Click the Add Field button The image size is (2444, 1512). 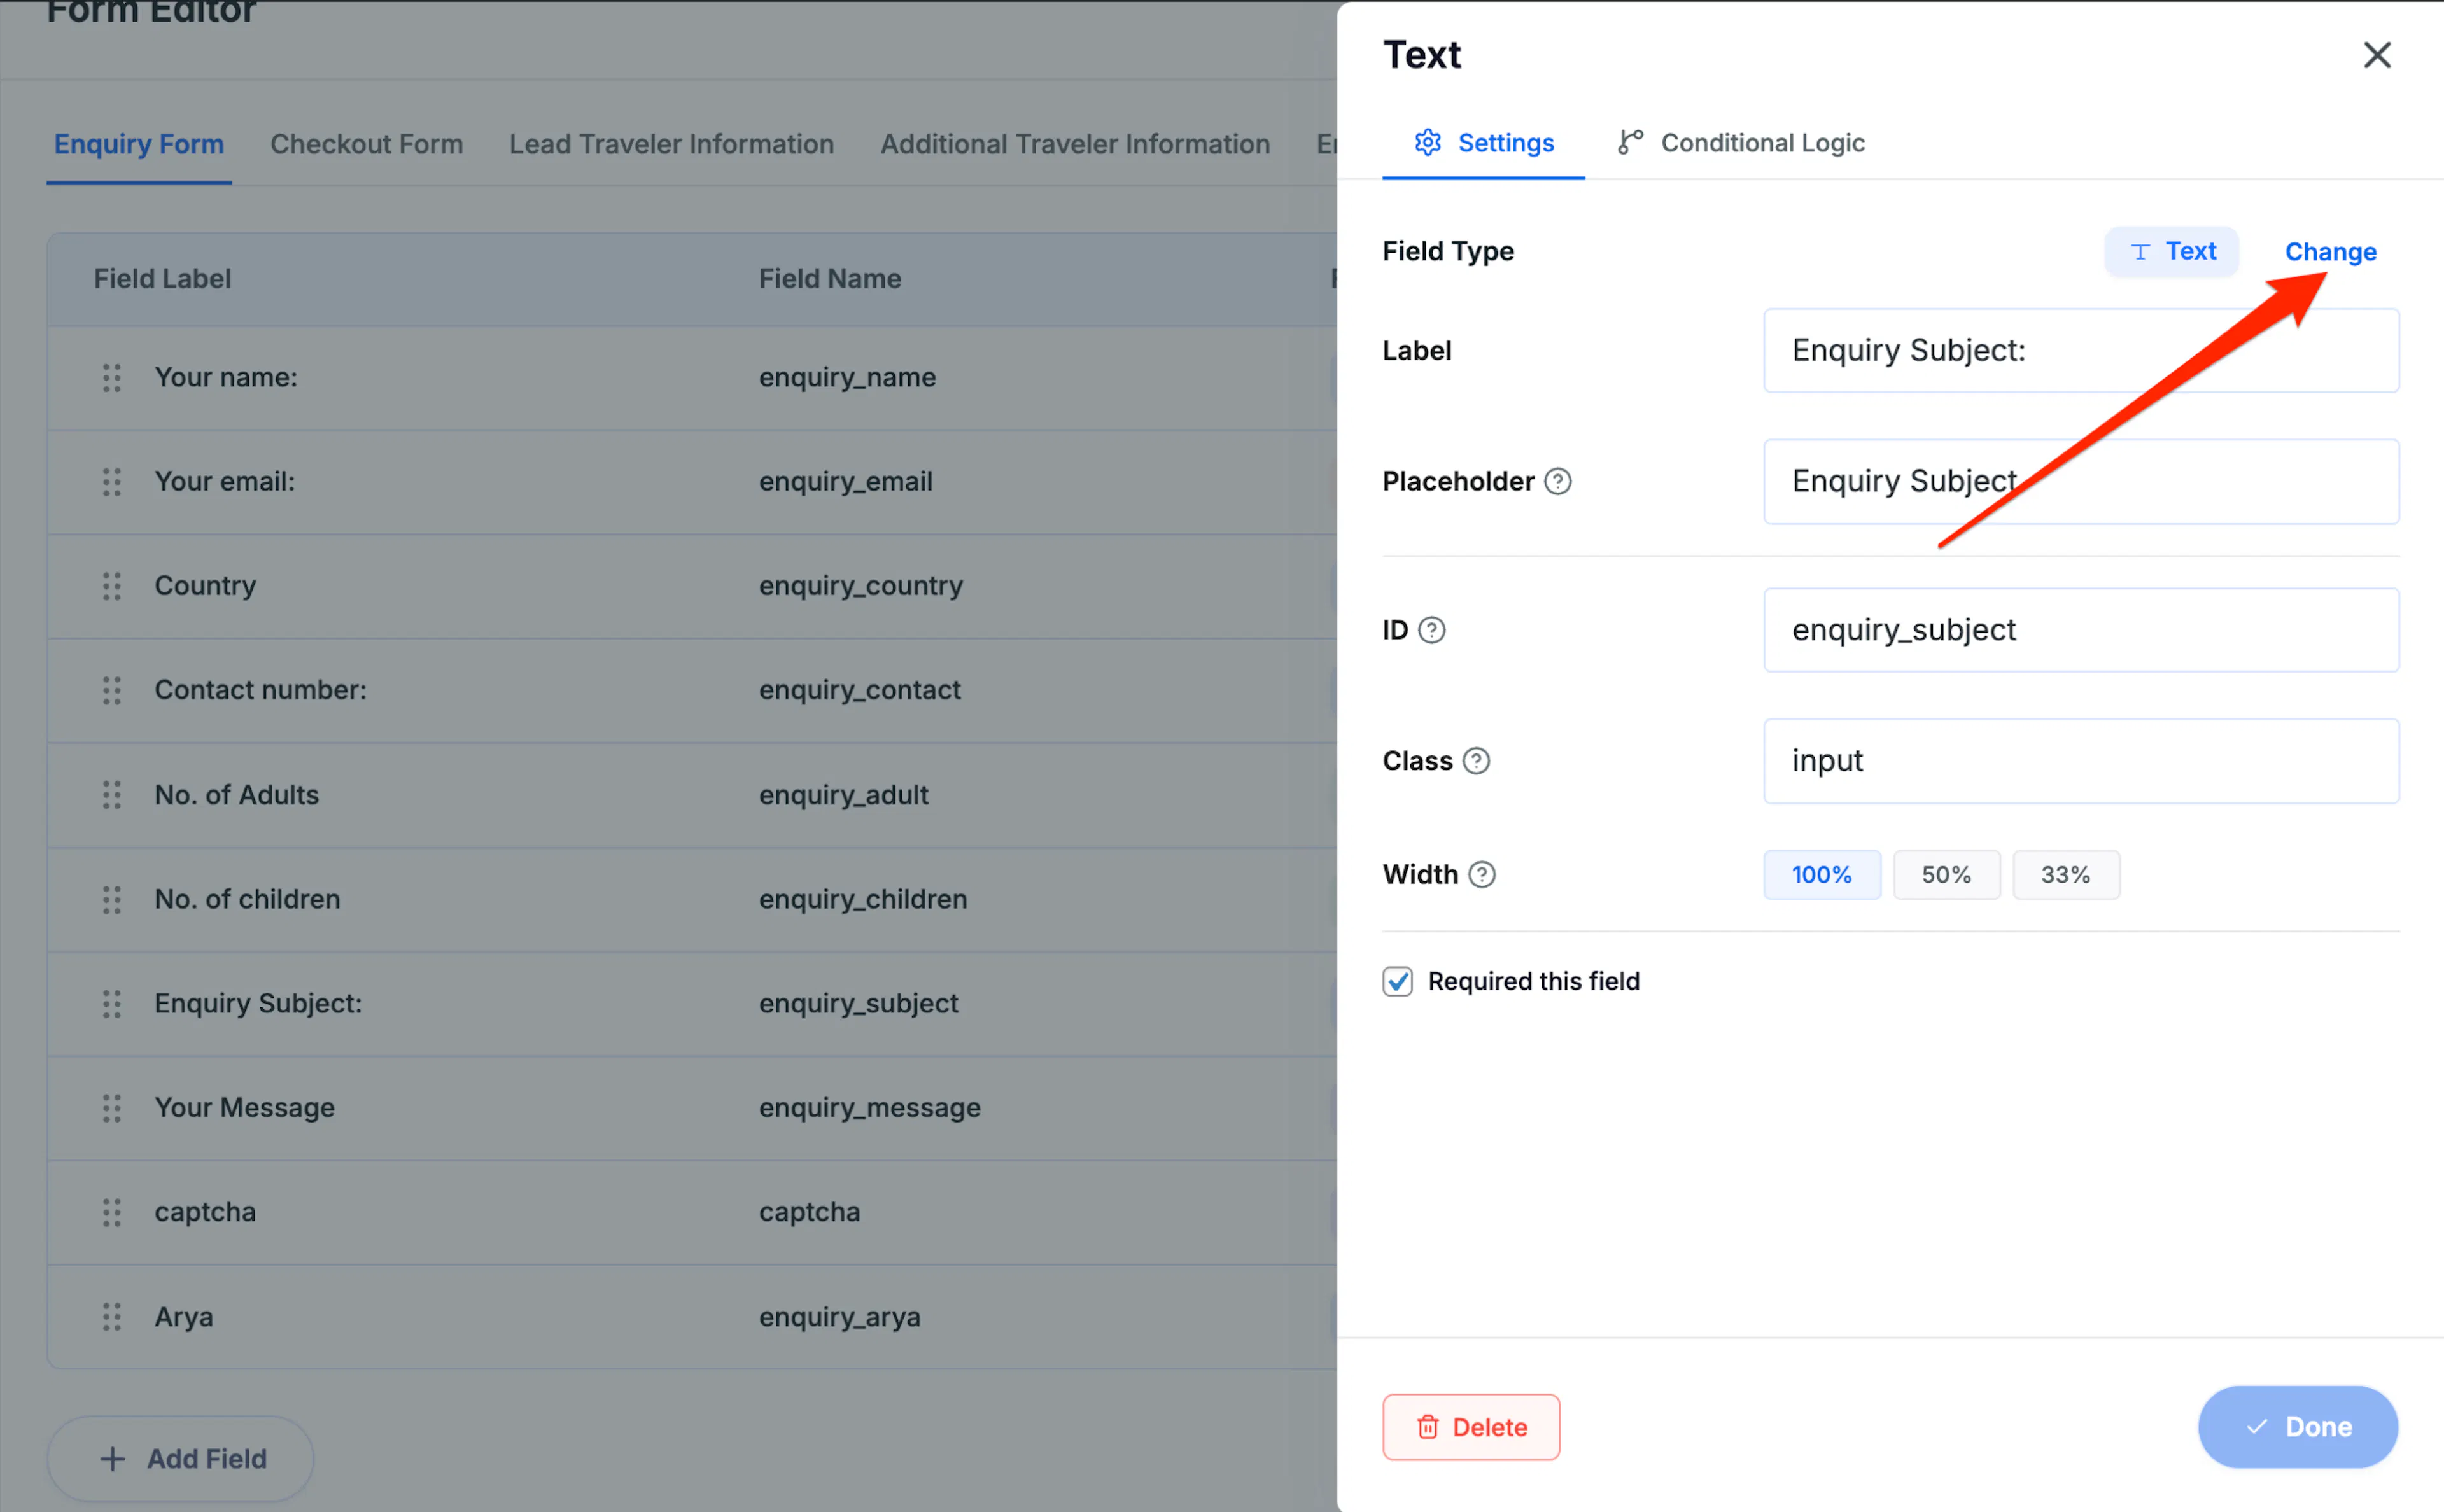tap(181, 1459)
